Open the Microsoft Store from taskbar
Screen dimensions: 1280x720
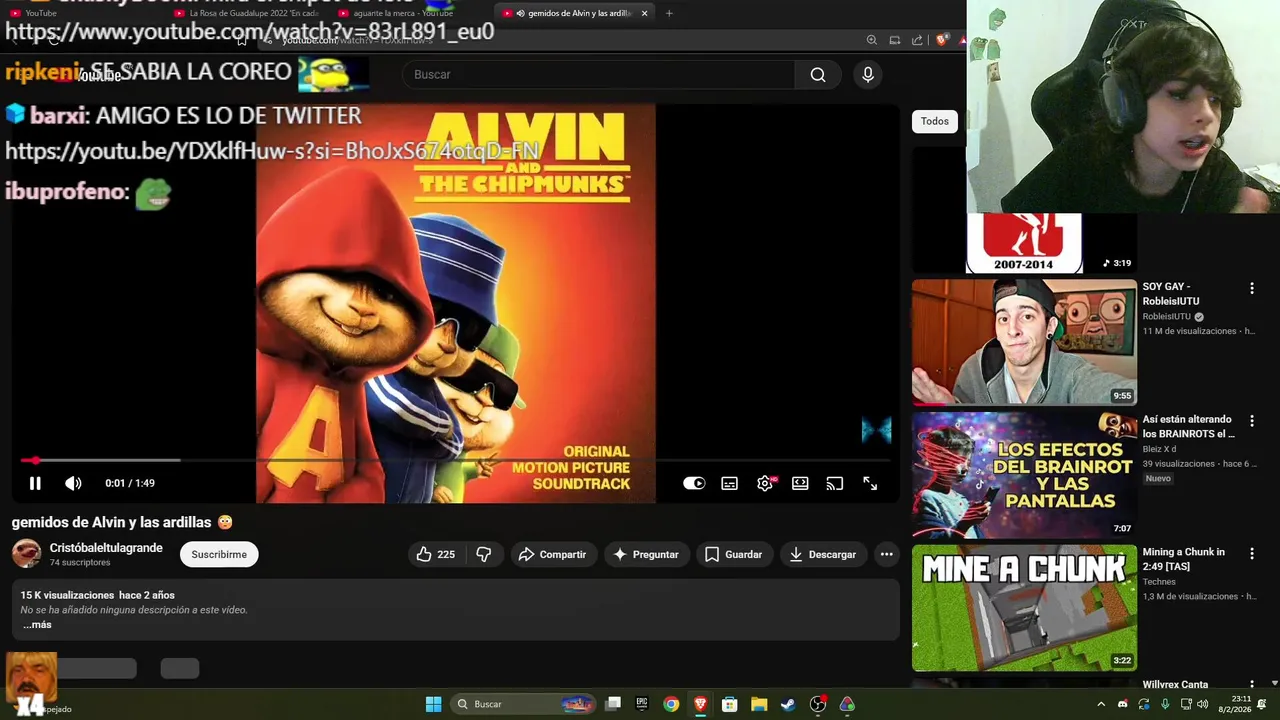pos(730,704)
